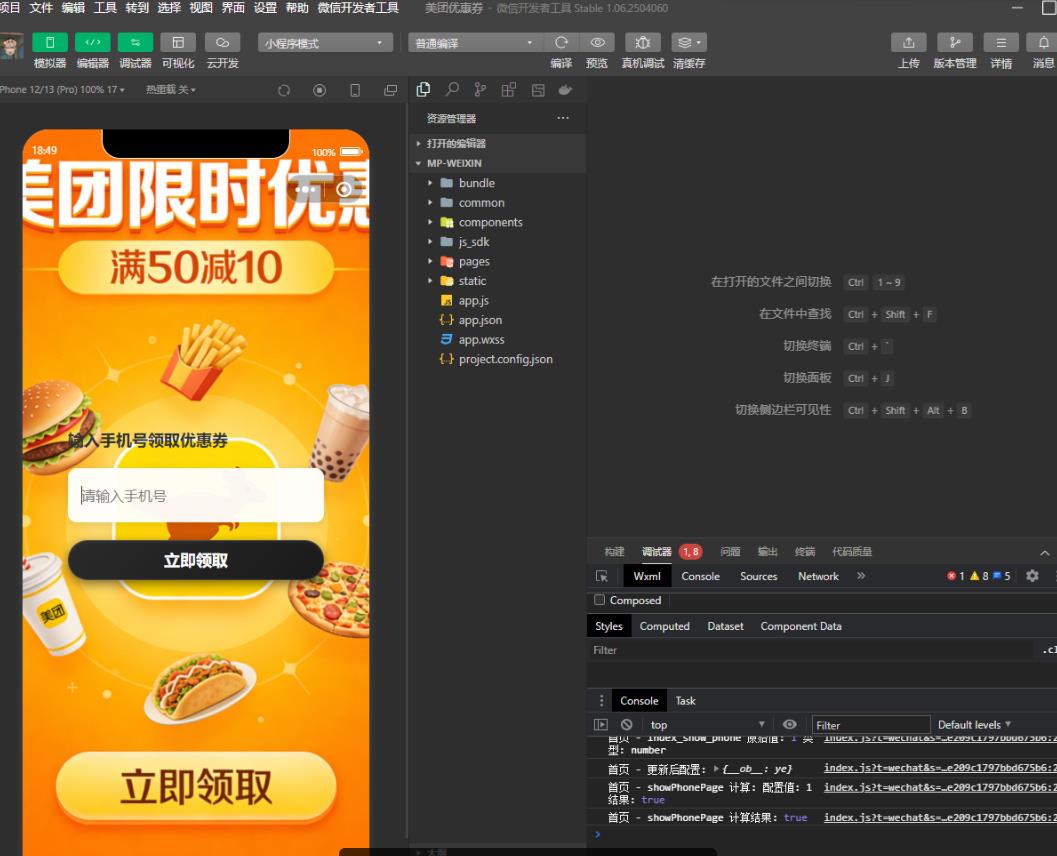Switch to the Network tab
Screen dimensions: 1057x856
tap(818, 576)
